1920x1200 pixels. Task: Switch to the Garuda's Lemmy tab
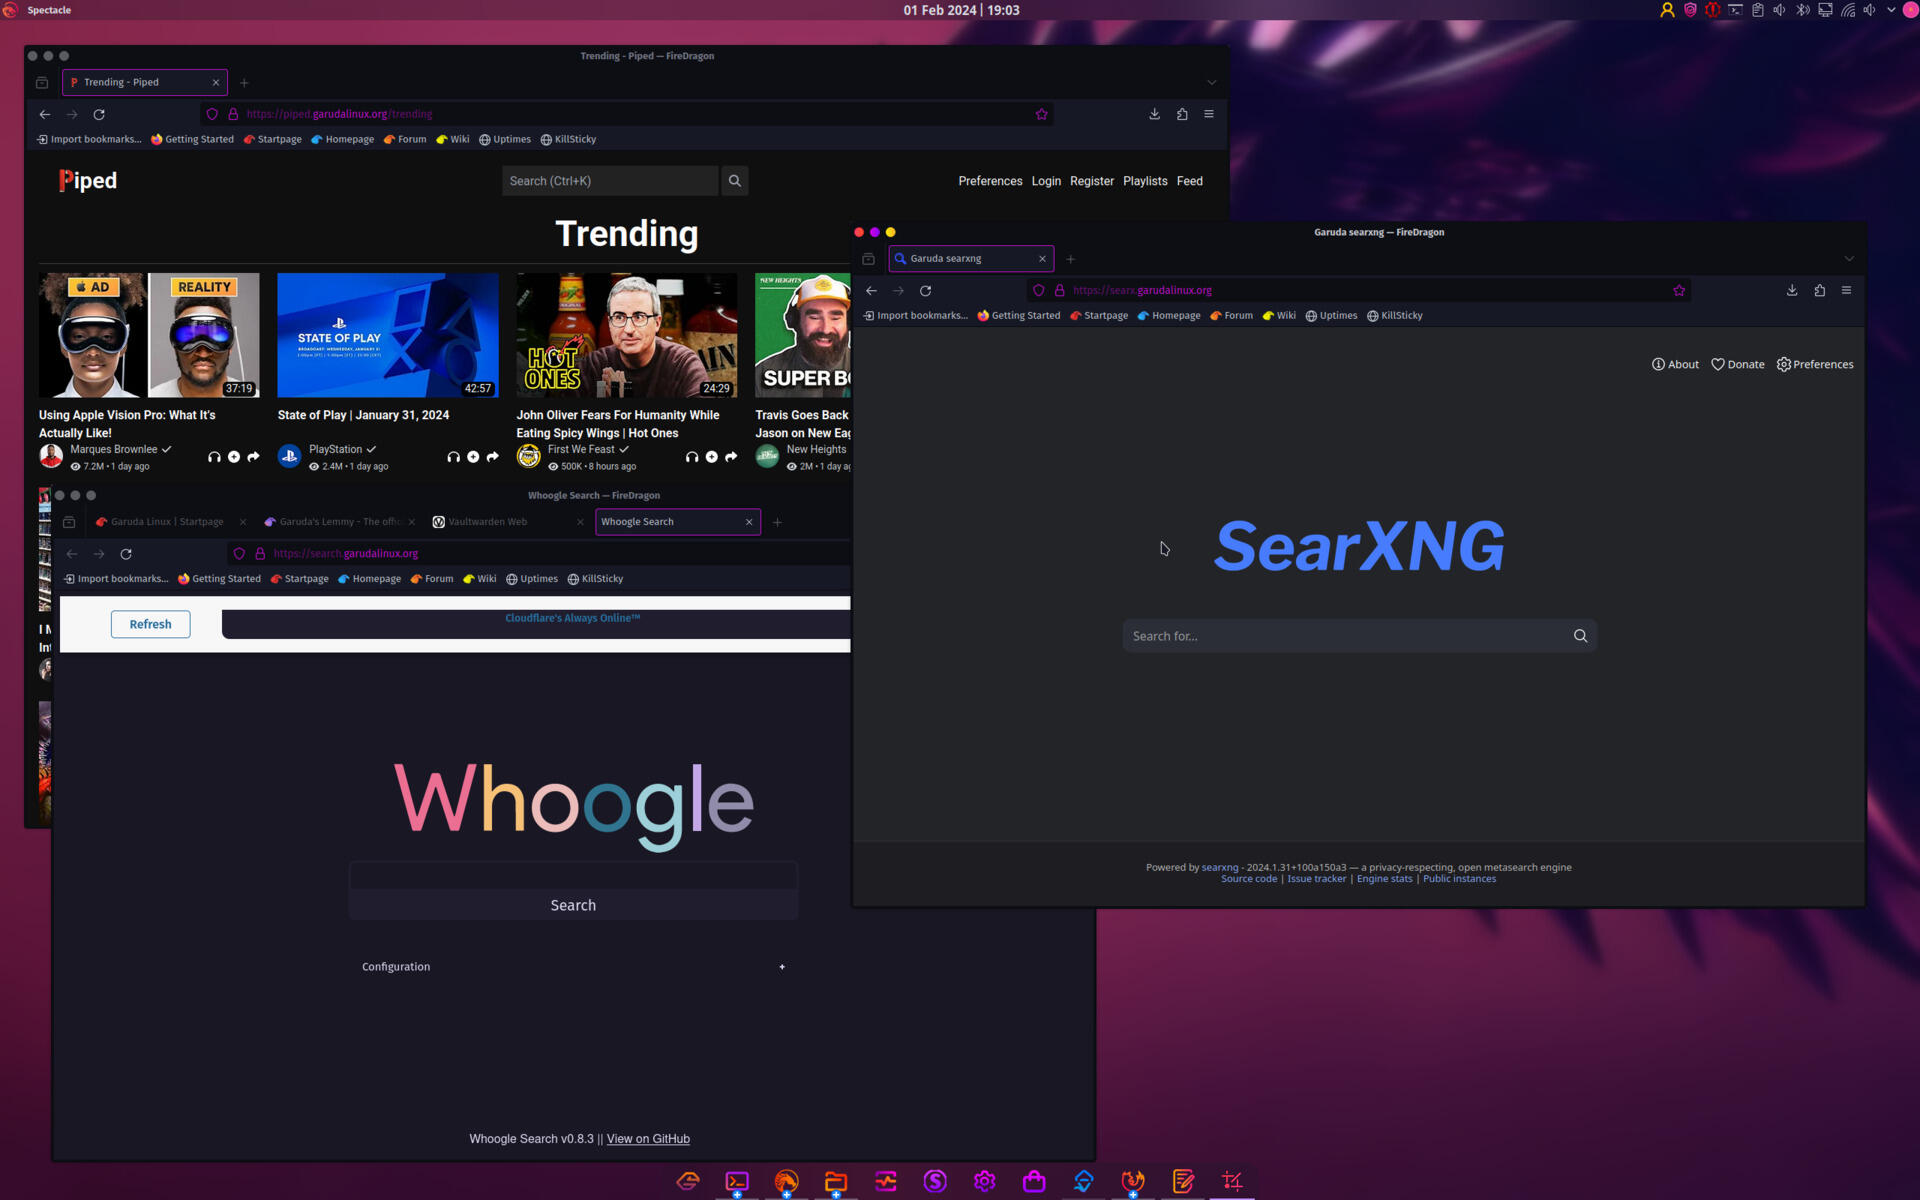[x=340, y=522]
